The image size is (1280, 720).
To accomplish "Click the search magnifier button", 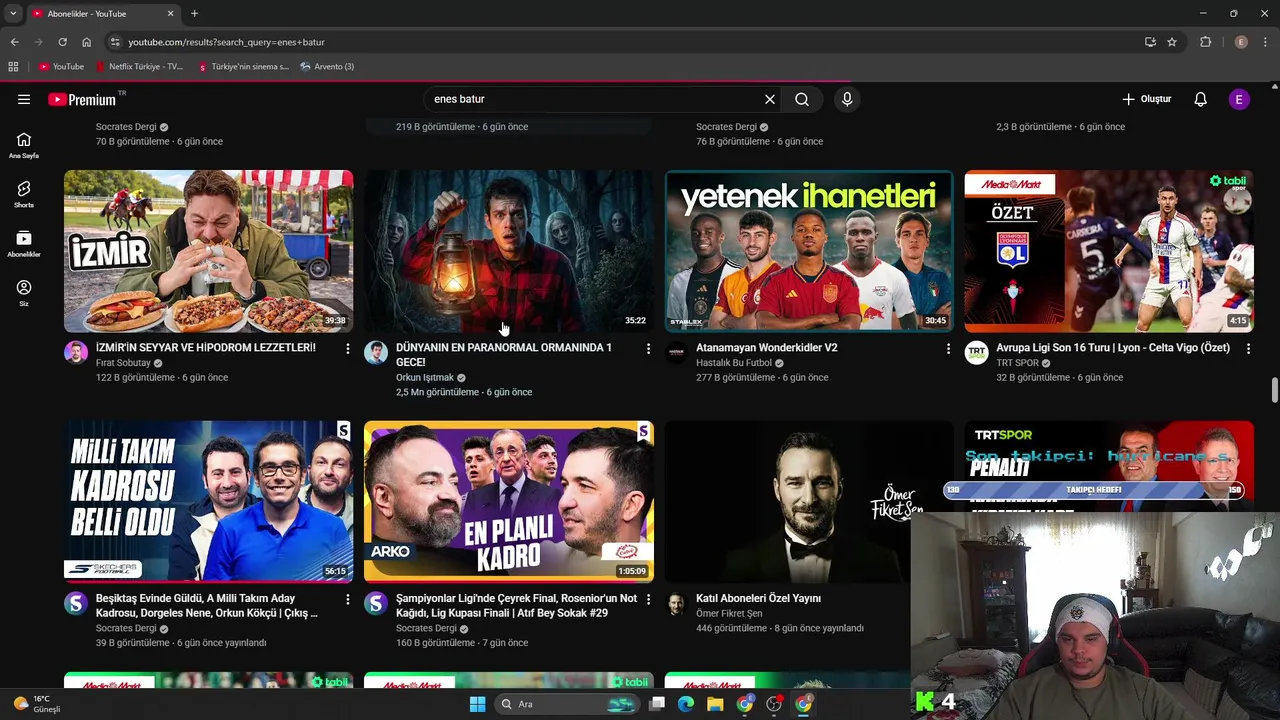I will (x=802, y=99).
